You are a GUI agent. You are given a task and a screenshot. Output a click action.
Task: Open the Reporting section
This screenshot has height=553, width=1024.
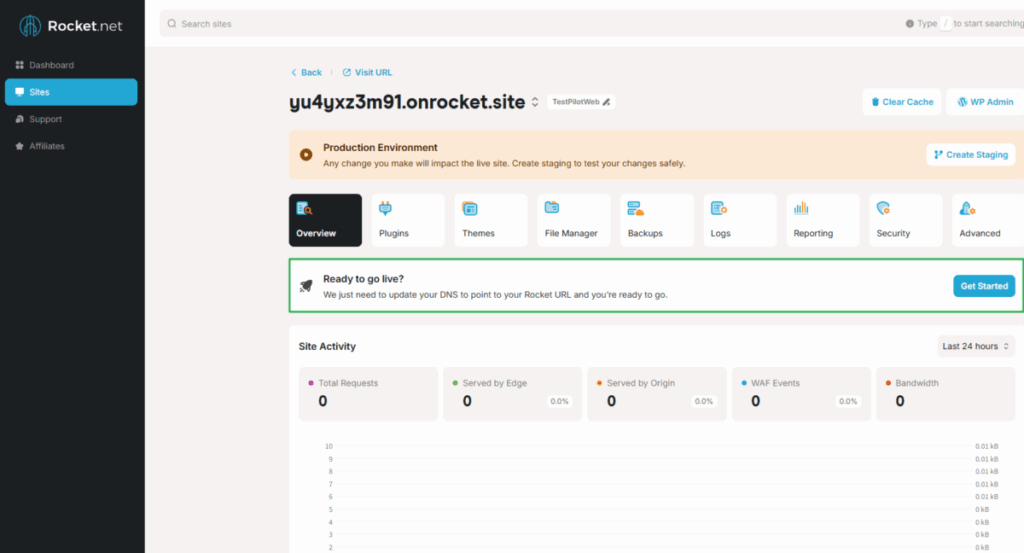pos(822,220)
